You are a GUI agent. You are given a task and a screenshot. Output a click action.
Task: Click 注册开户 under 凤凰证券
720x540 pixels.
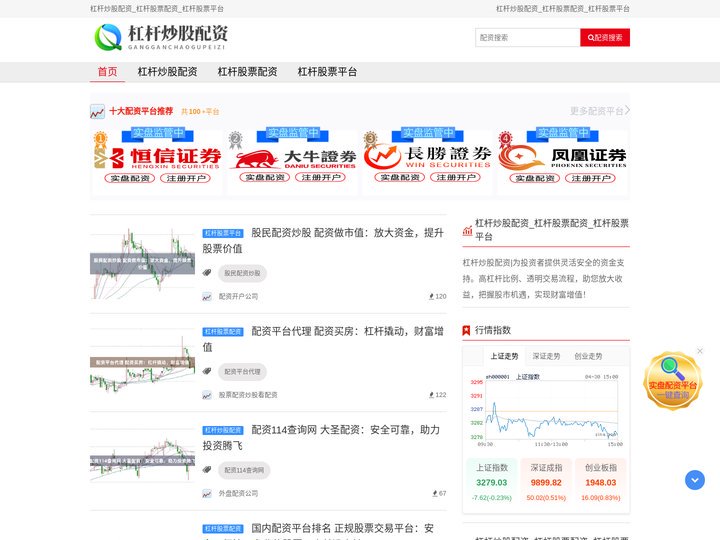point(590,178)
